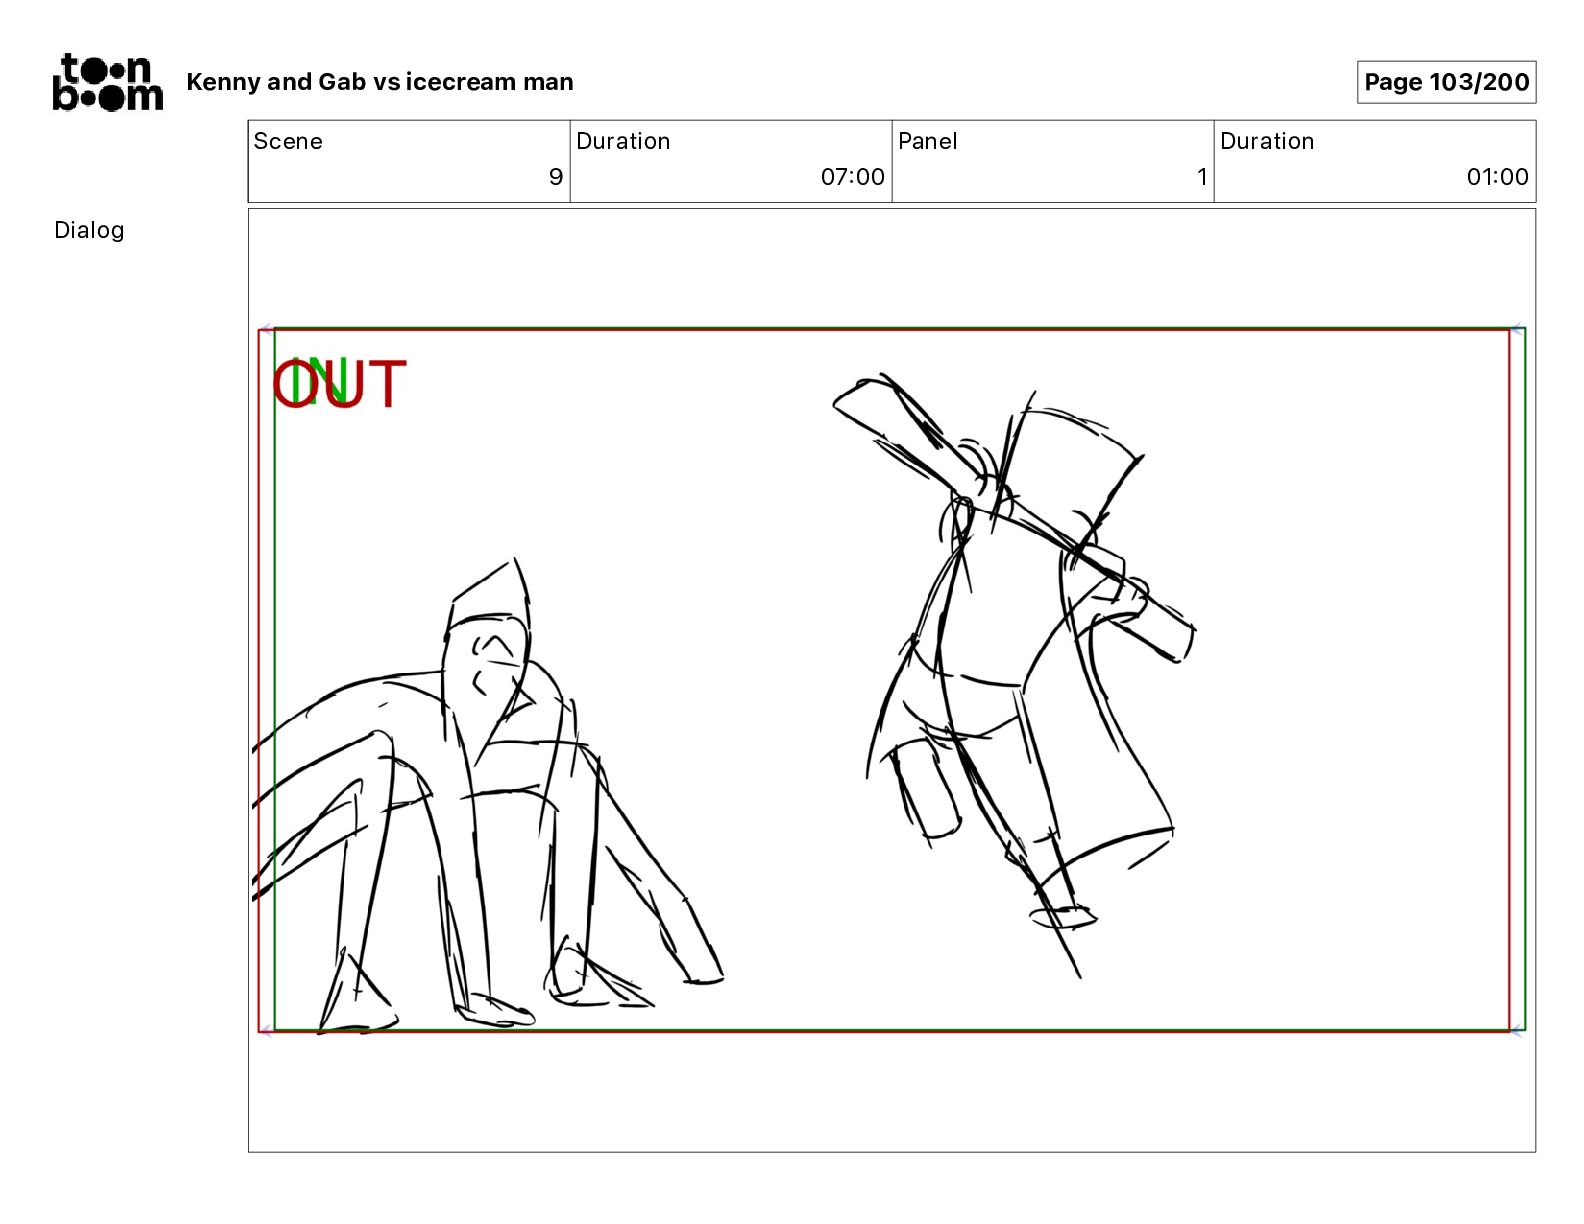Click the 'Scene' header label
The image size is (1584, 1224).
pos(288,141)
